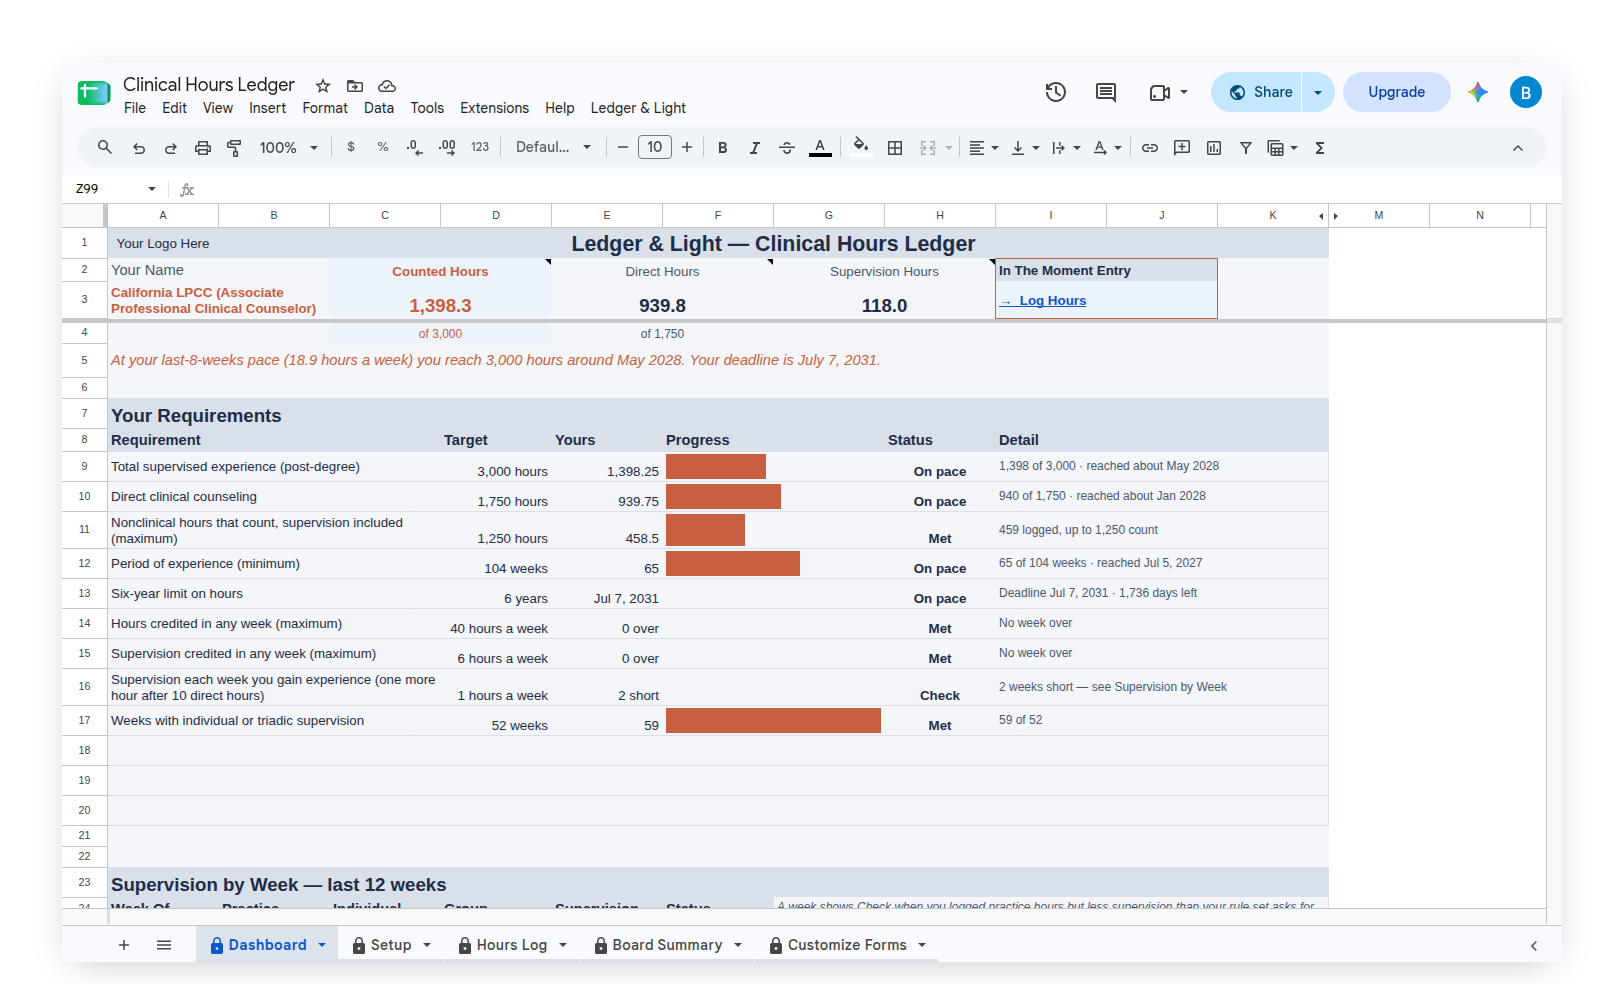Open the account avatar B
Viewport: 1624px width, 984px height.
coord(1525,92)
